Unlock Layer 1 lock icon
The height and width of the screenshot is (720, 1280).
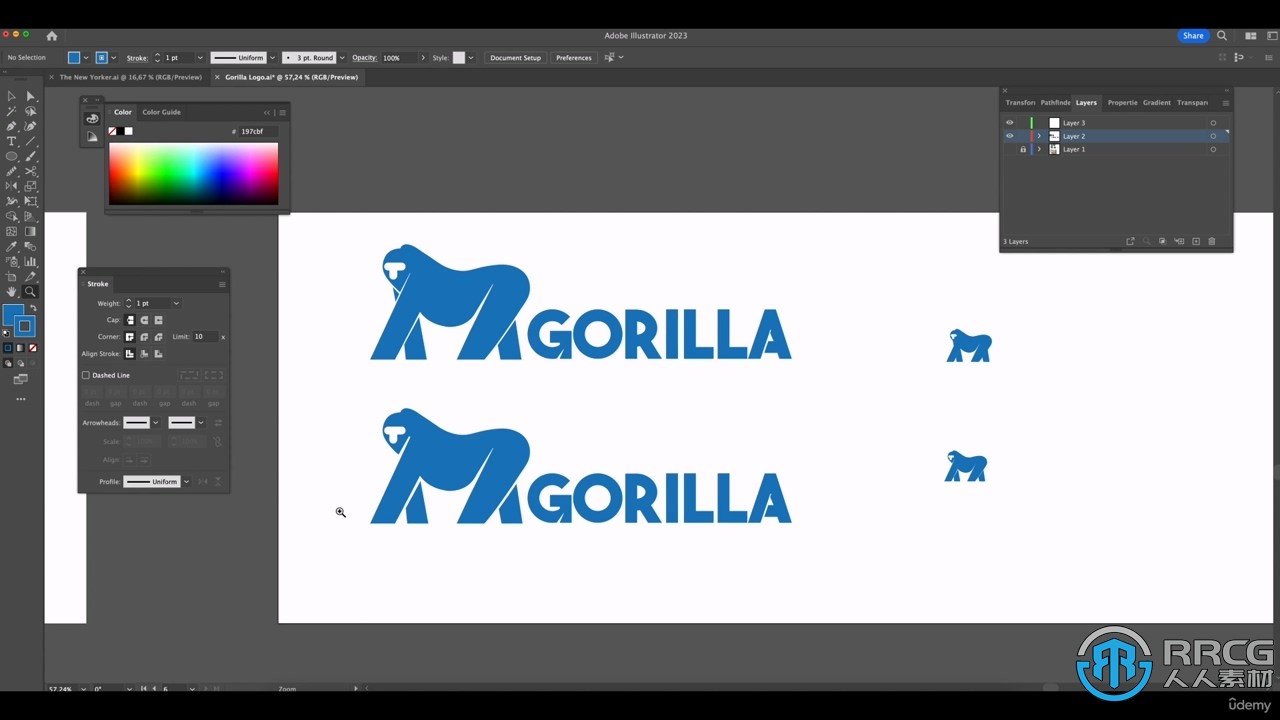click(1023, 149)
